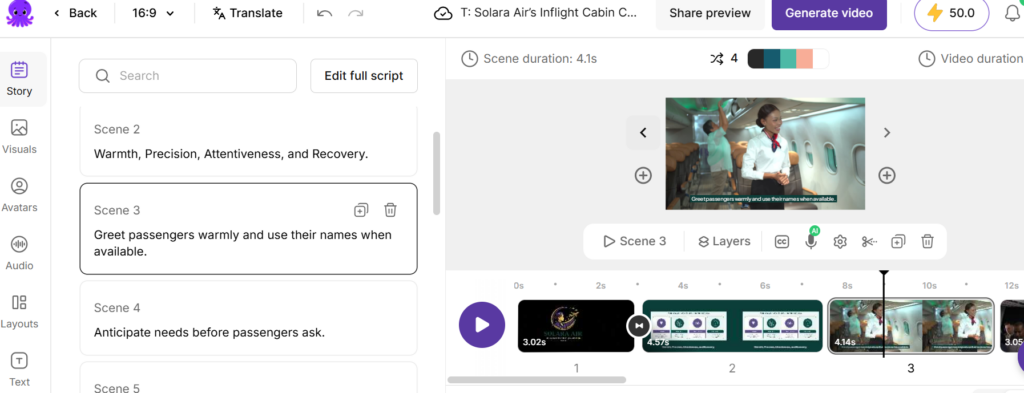
Task: Go to the previous scene arrow
Action: click(643, 133)
